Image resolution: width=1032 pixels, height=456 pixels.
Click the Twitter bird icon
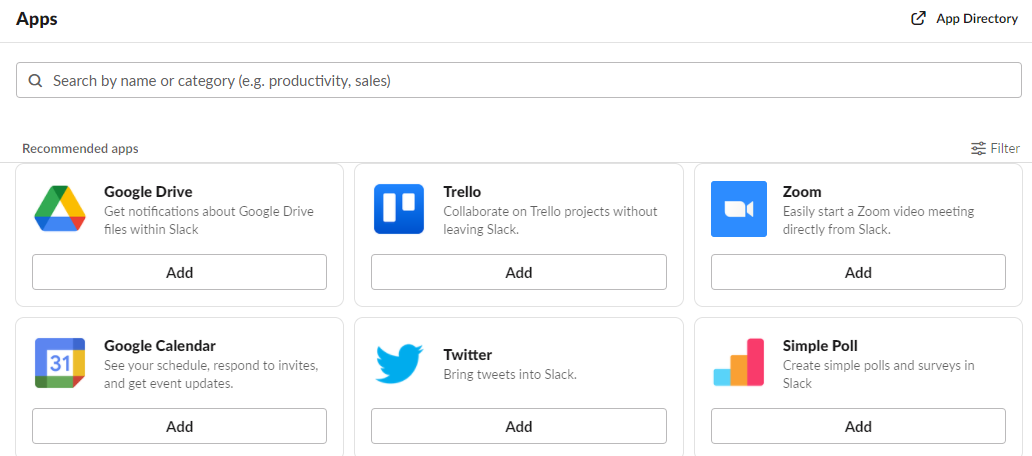[399, 363]
